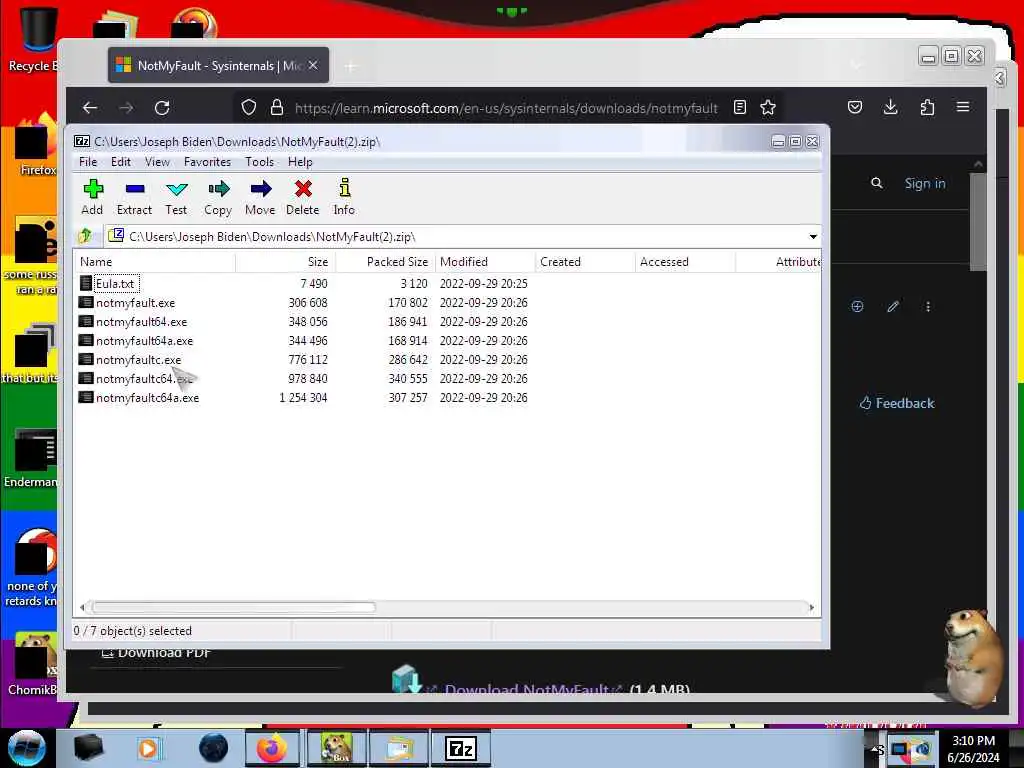Sort by the Packed Size column header
The width and height of the screenshot is (1024, 768).
(385, 262)
